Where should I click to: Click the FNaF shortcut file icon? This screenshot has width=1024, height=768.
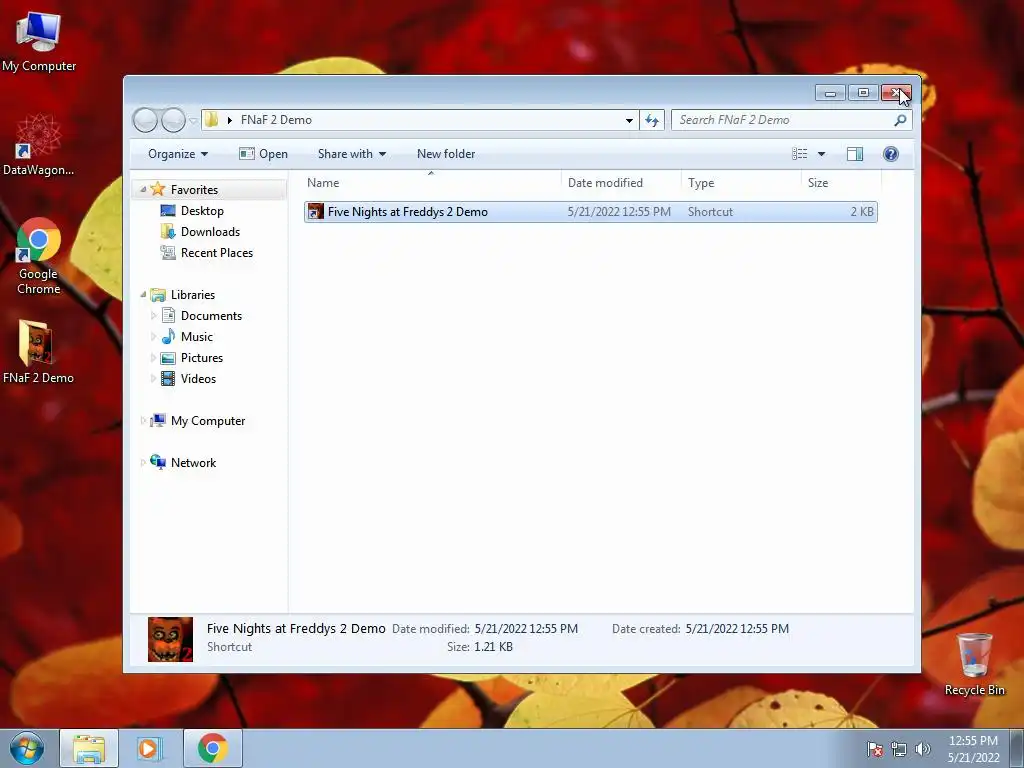coord(315,212)
